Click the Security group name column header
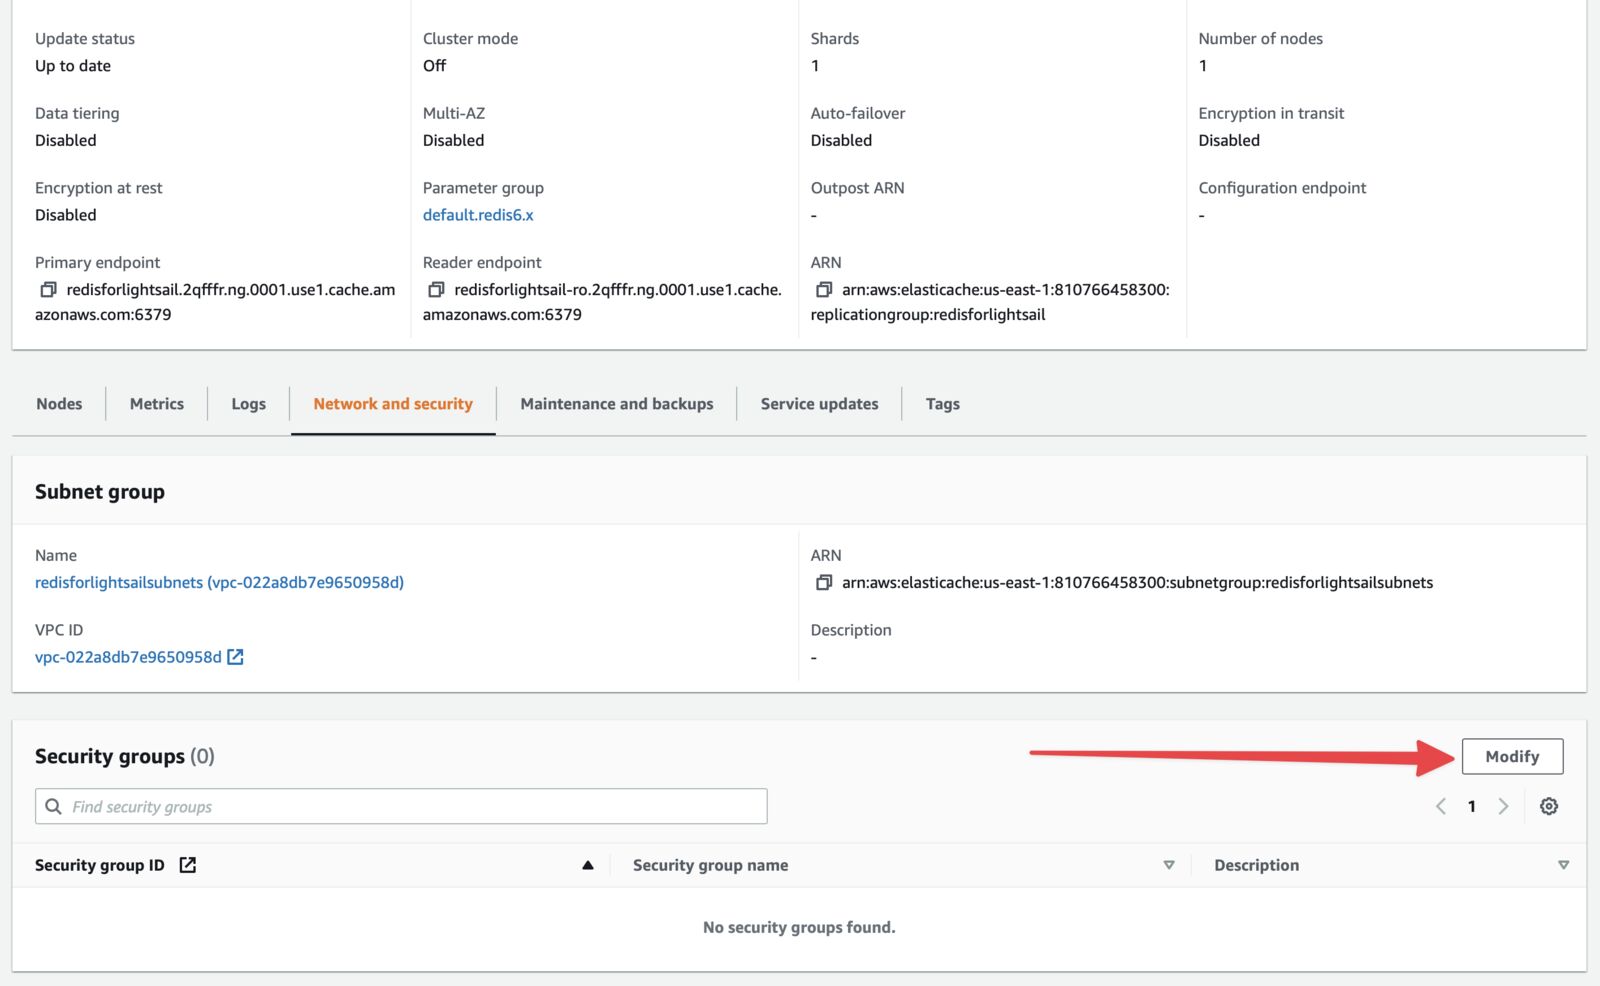The height and width of the screenshot is (986, 1600). point(710,865)
